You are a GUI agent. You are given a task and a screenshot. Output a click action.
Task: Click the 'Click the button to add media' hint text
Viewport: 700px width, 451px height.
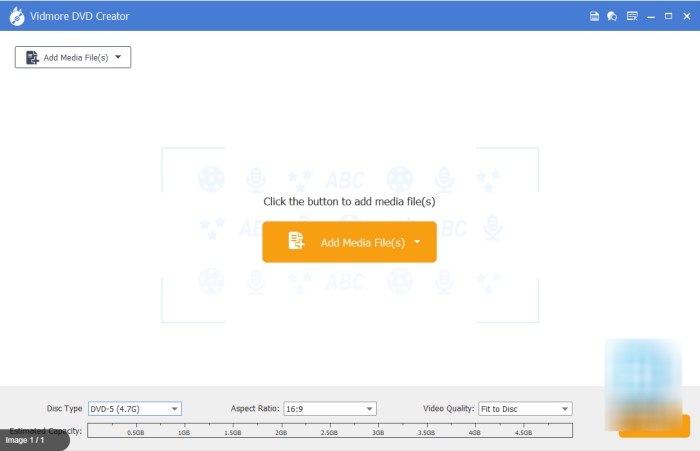[x=349, y=201]
